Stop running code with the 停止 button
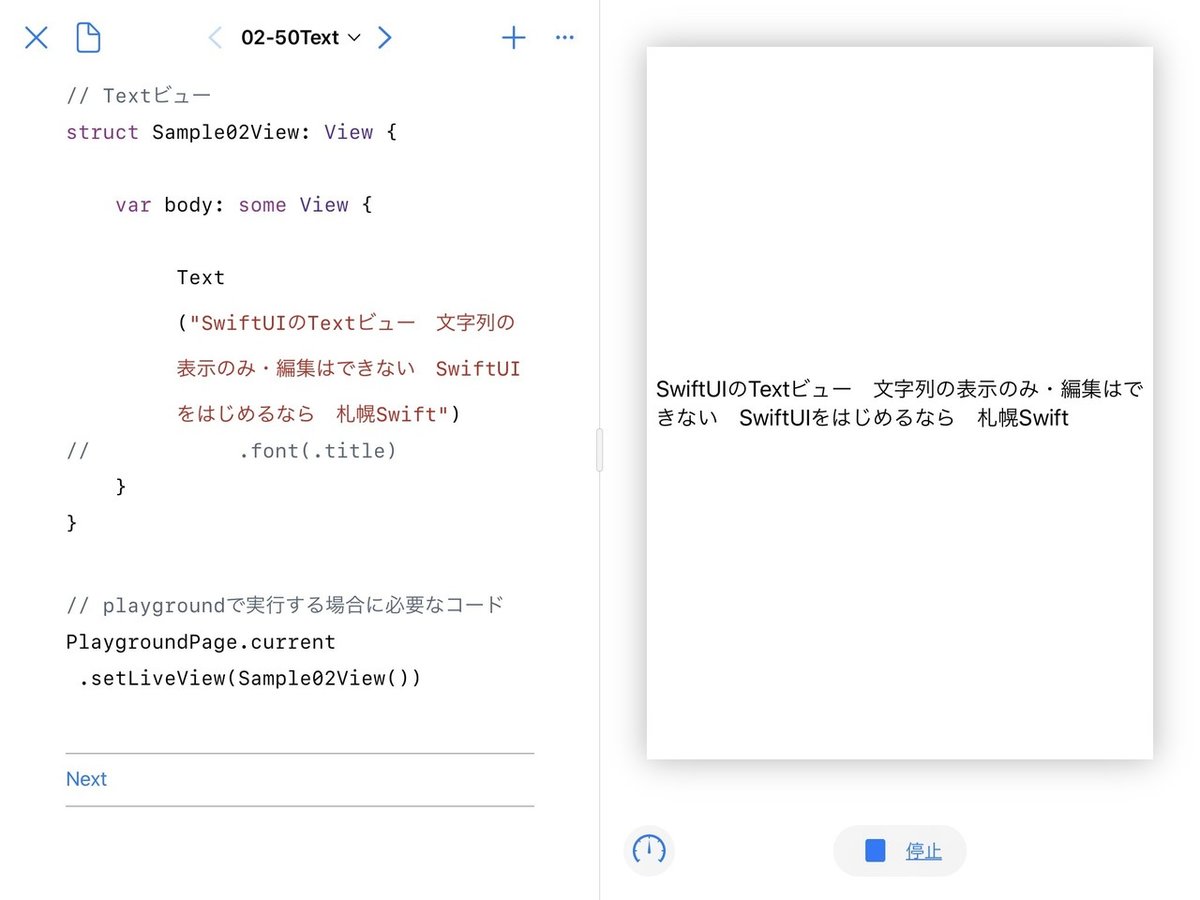 coord(900,851)
